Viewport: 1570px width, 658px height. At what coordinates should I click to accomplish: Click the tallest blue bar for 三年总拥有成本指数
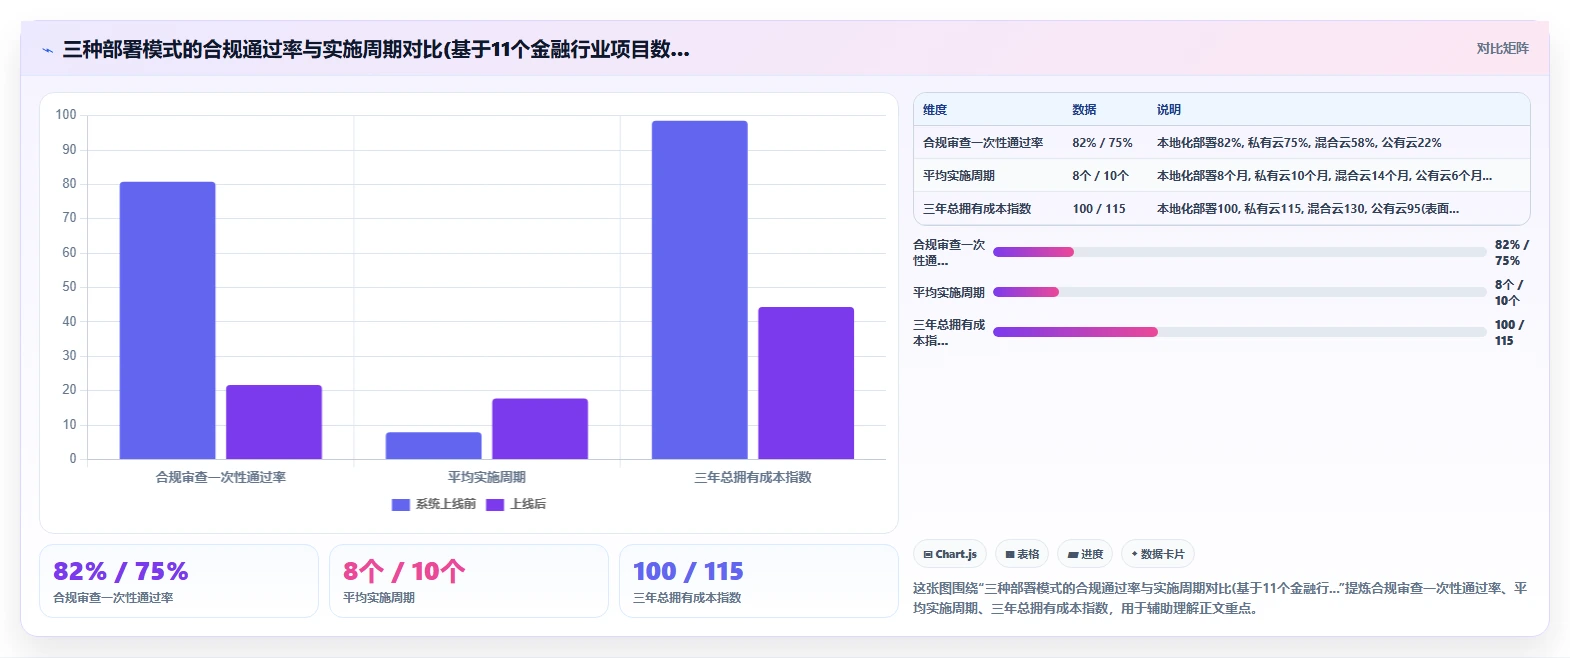coord(700,290)
